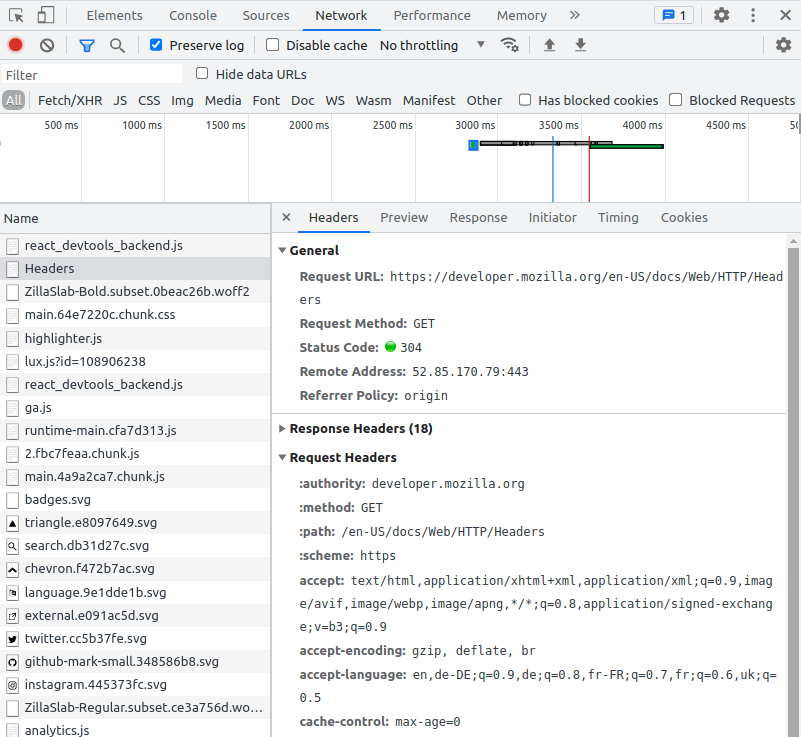
Task: Open the No throttling dropdown
Action: tap(432, 45)
